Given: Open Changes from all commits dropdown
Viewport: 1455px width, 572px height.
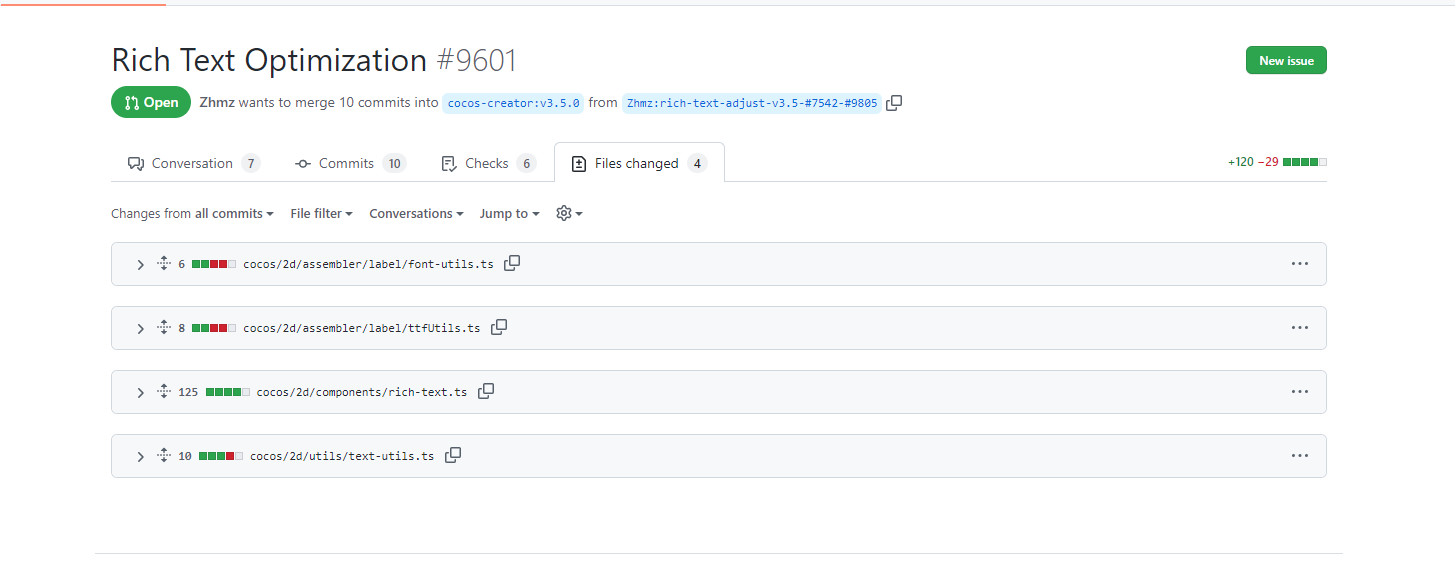Looking at the screenshot, I should [192, 214].
